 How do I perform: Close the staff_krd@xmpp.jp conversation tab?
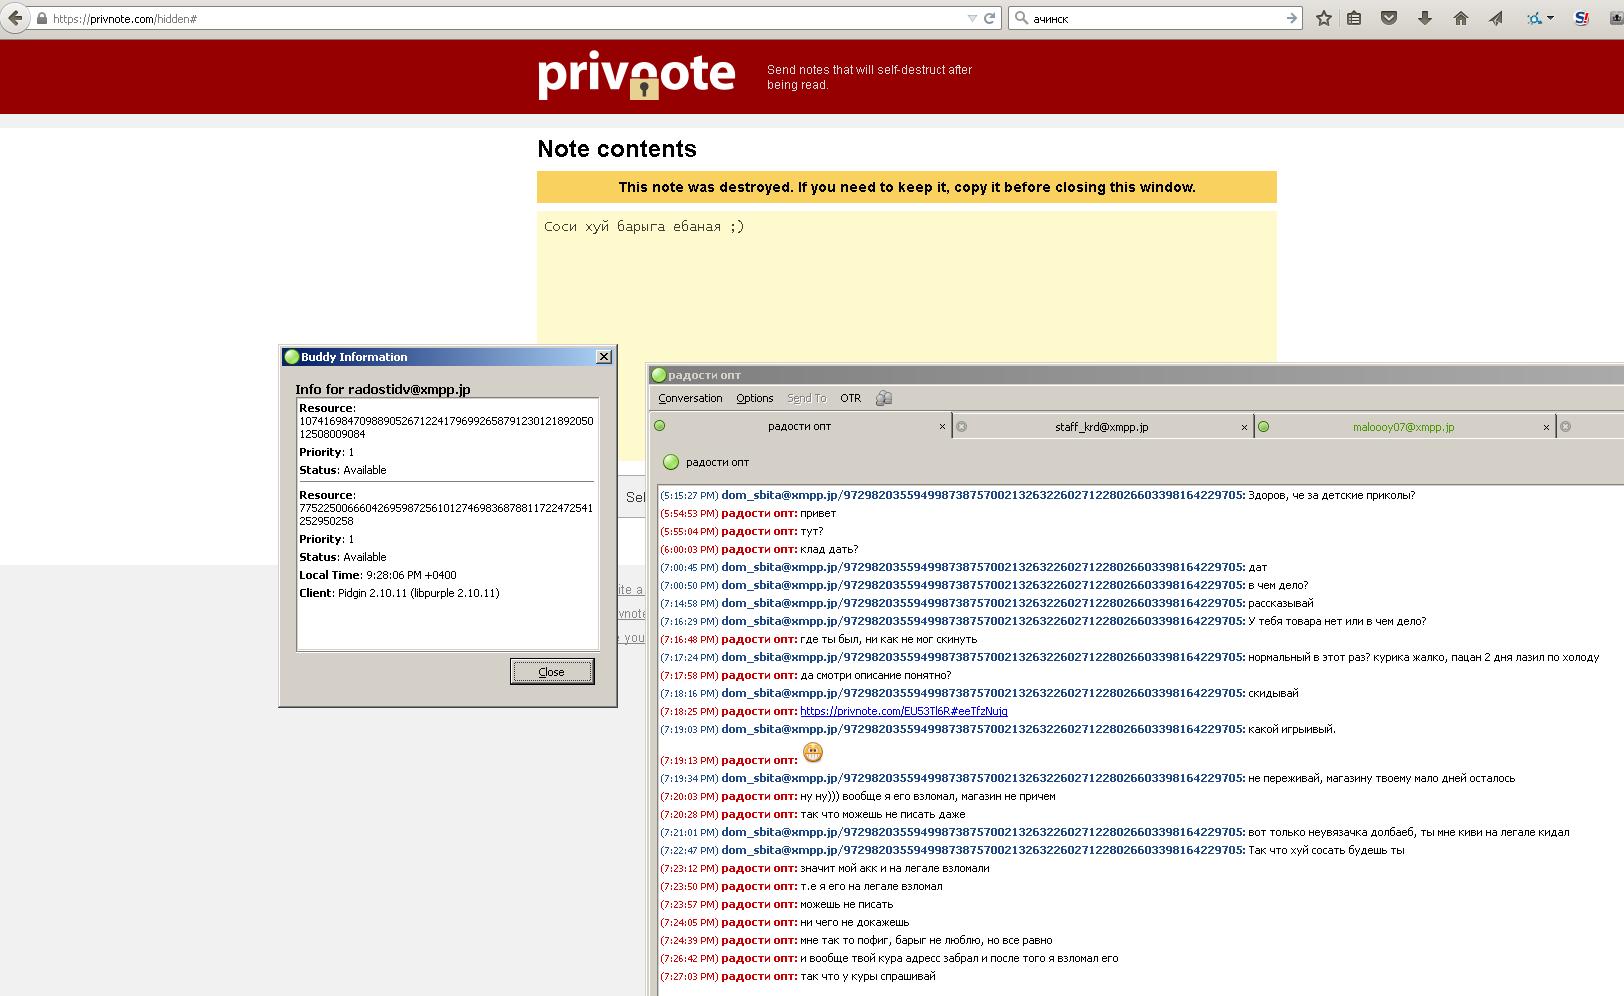(1244, 427)
